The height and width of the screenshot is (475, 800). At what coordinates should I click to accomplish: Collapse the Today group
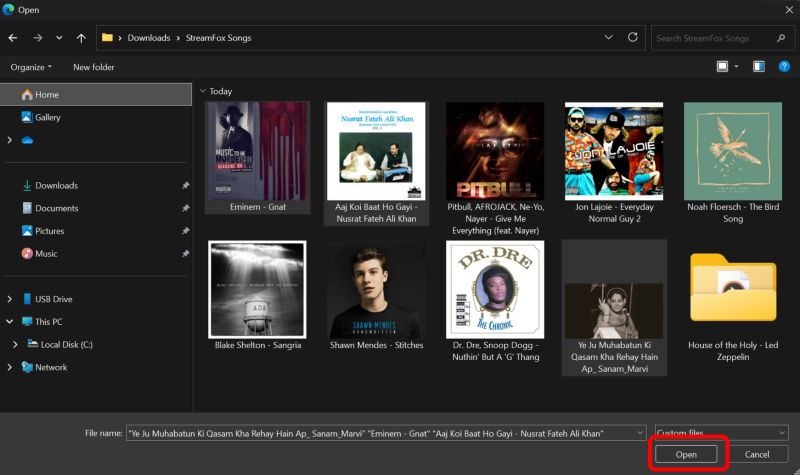point(201,91)
